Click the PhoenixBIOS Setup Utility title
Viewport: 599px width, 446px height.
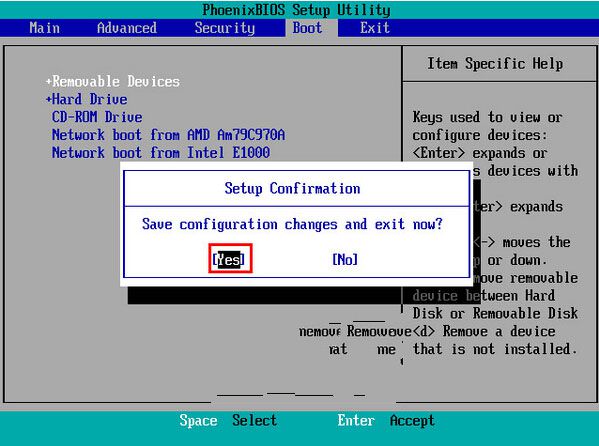click(x=296, y=10)
